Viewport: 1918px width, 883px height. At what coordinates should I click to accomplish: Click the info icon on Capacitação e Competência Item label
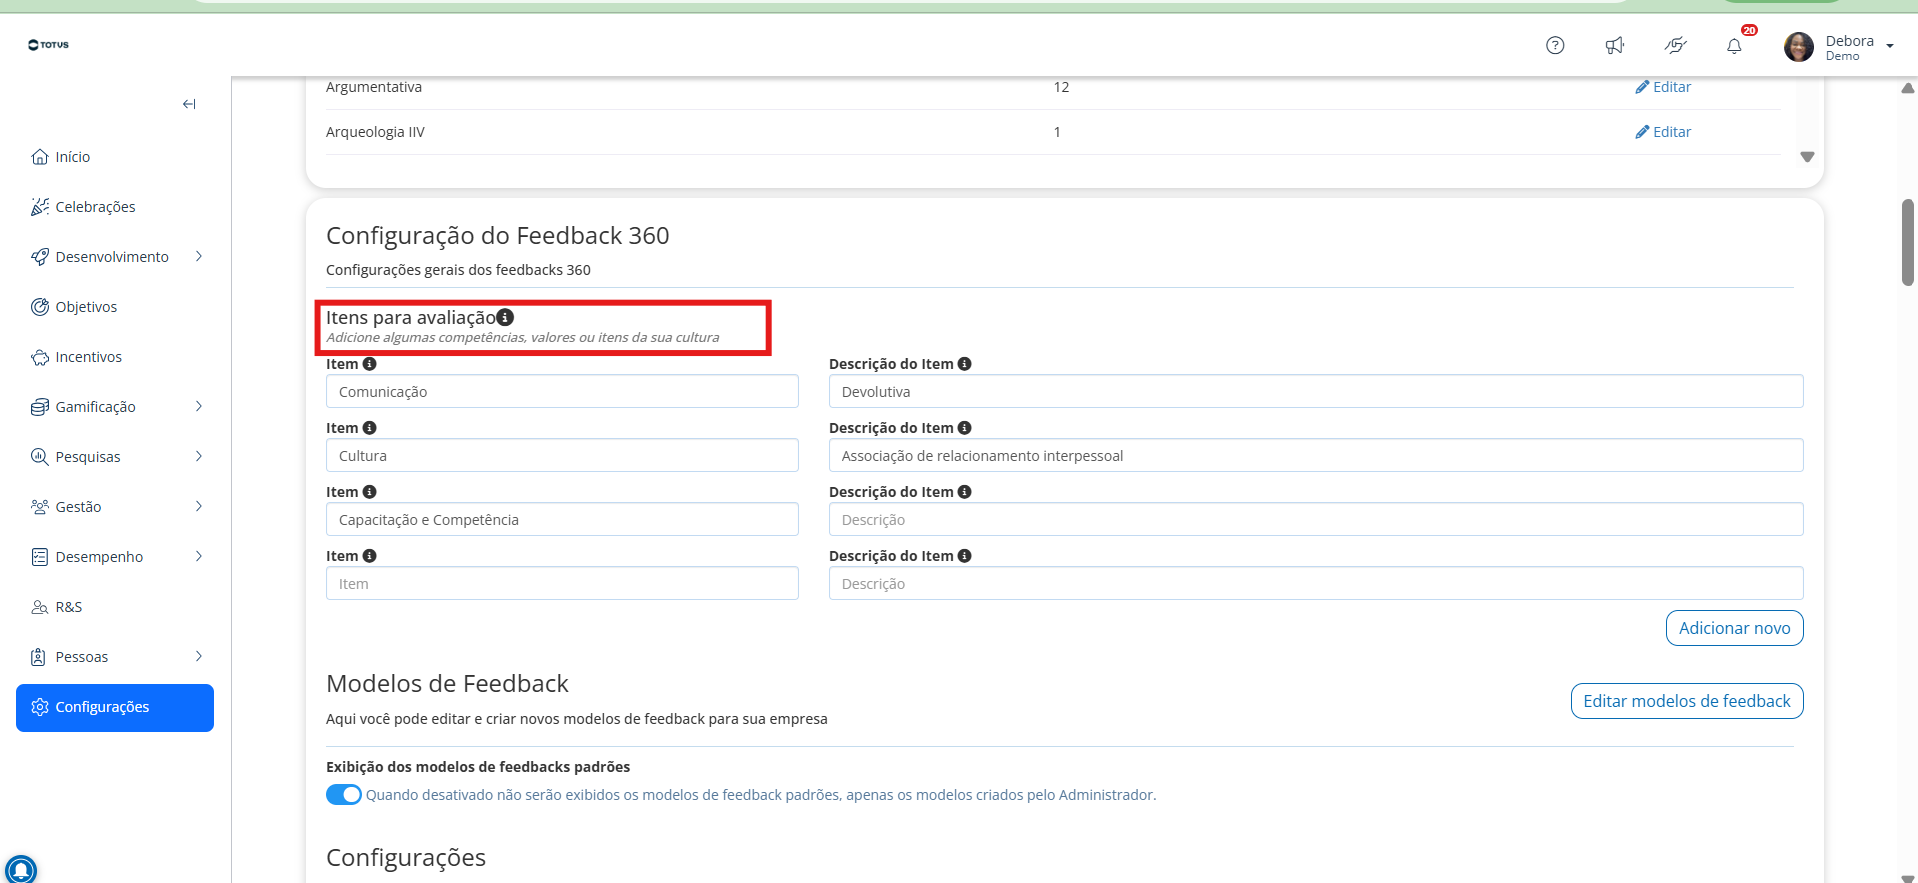coord(369,492)
